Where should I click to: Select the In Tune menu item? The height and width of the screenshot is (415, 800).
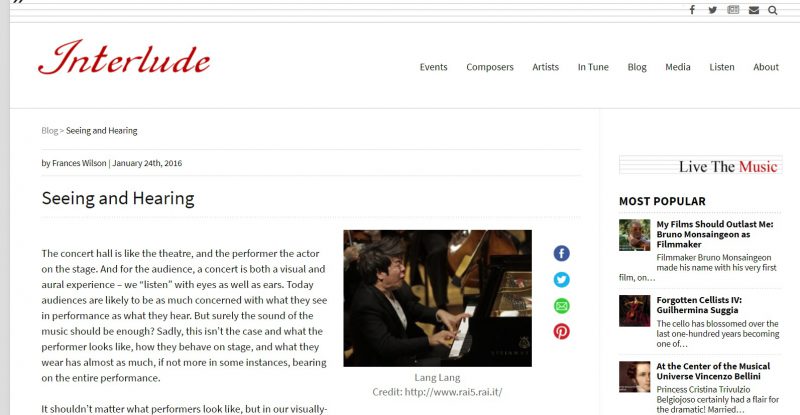pyautogui.click(x=593, y=67)
